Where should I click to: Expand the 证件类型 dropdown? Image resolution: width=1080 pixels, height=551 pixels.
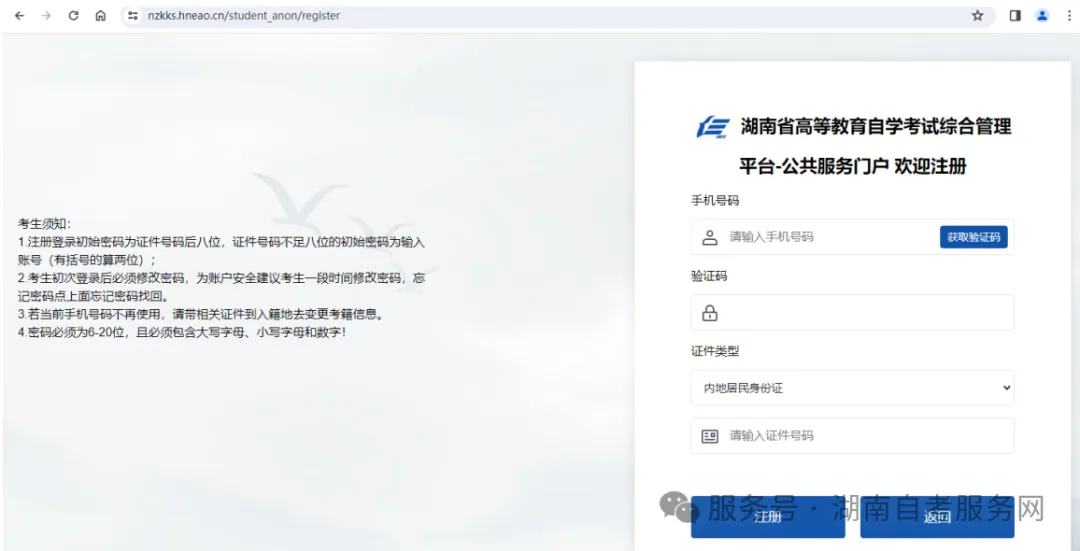[x=852, y=388]
